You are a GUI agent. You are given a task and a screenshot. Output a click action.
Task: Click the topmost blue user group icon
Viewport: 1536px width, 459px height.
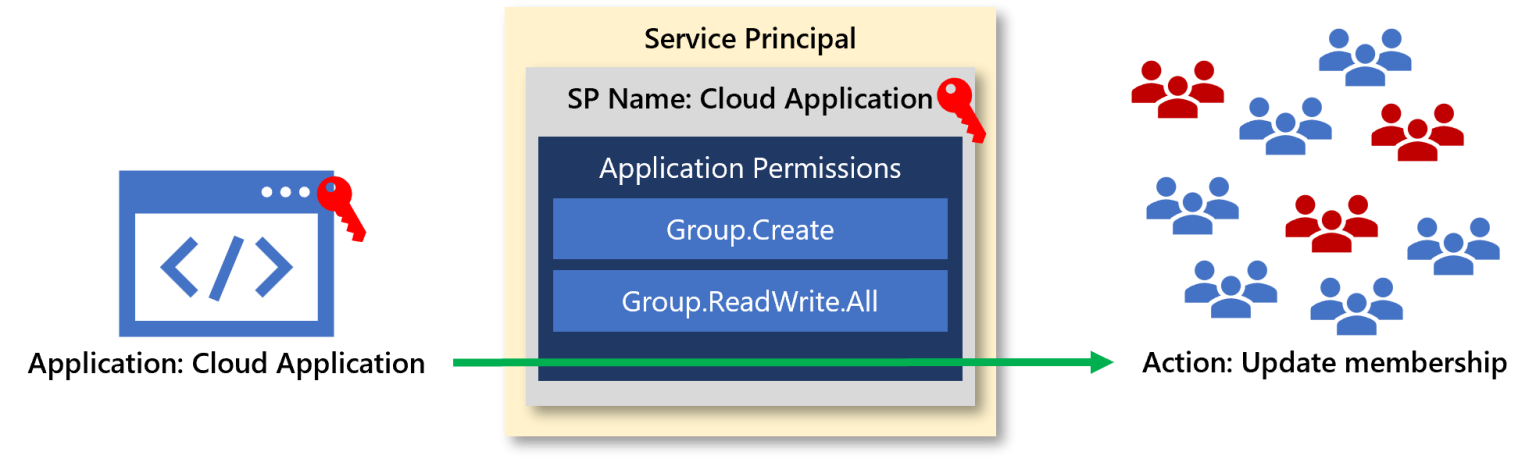tap(1364, 58)
